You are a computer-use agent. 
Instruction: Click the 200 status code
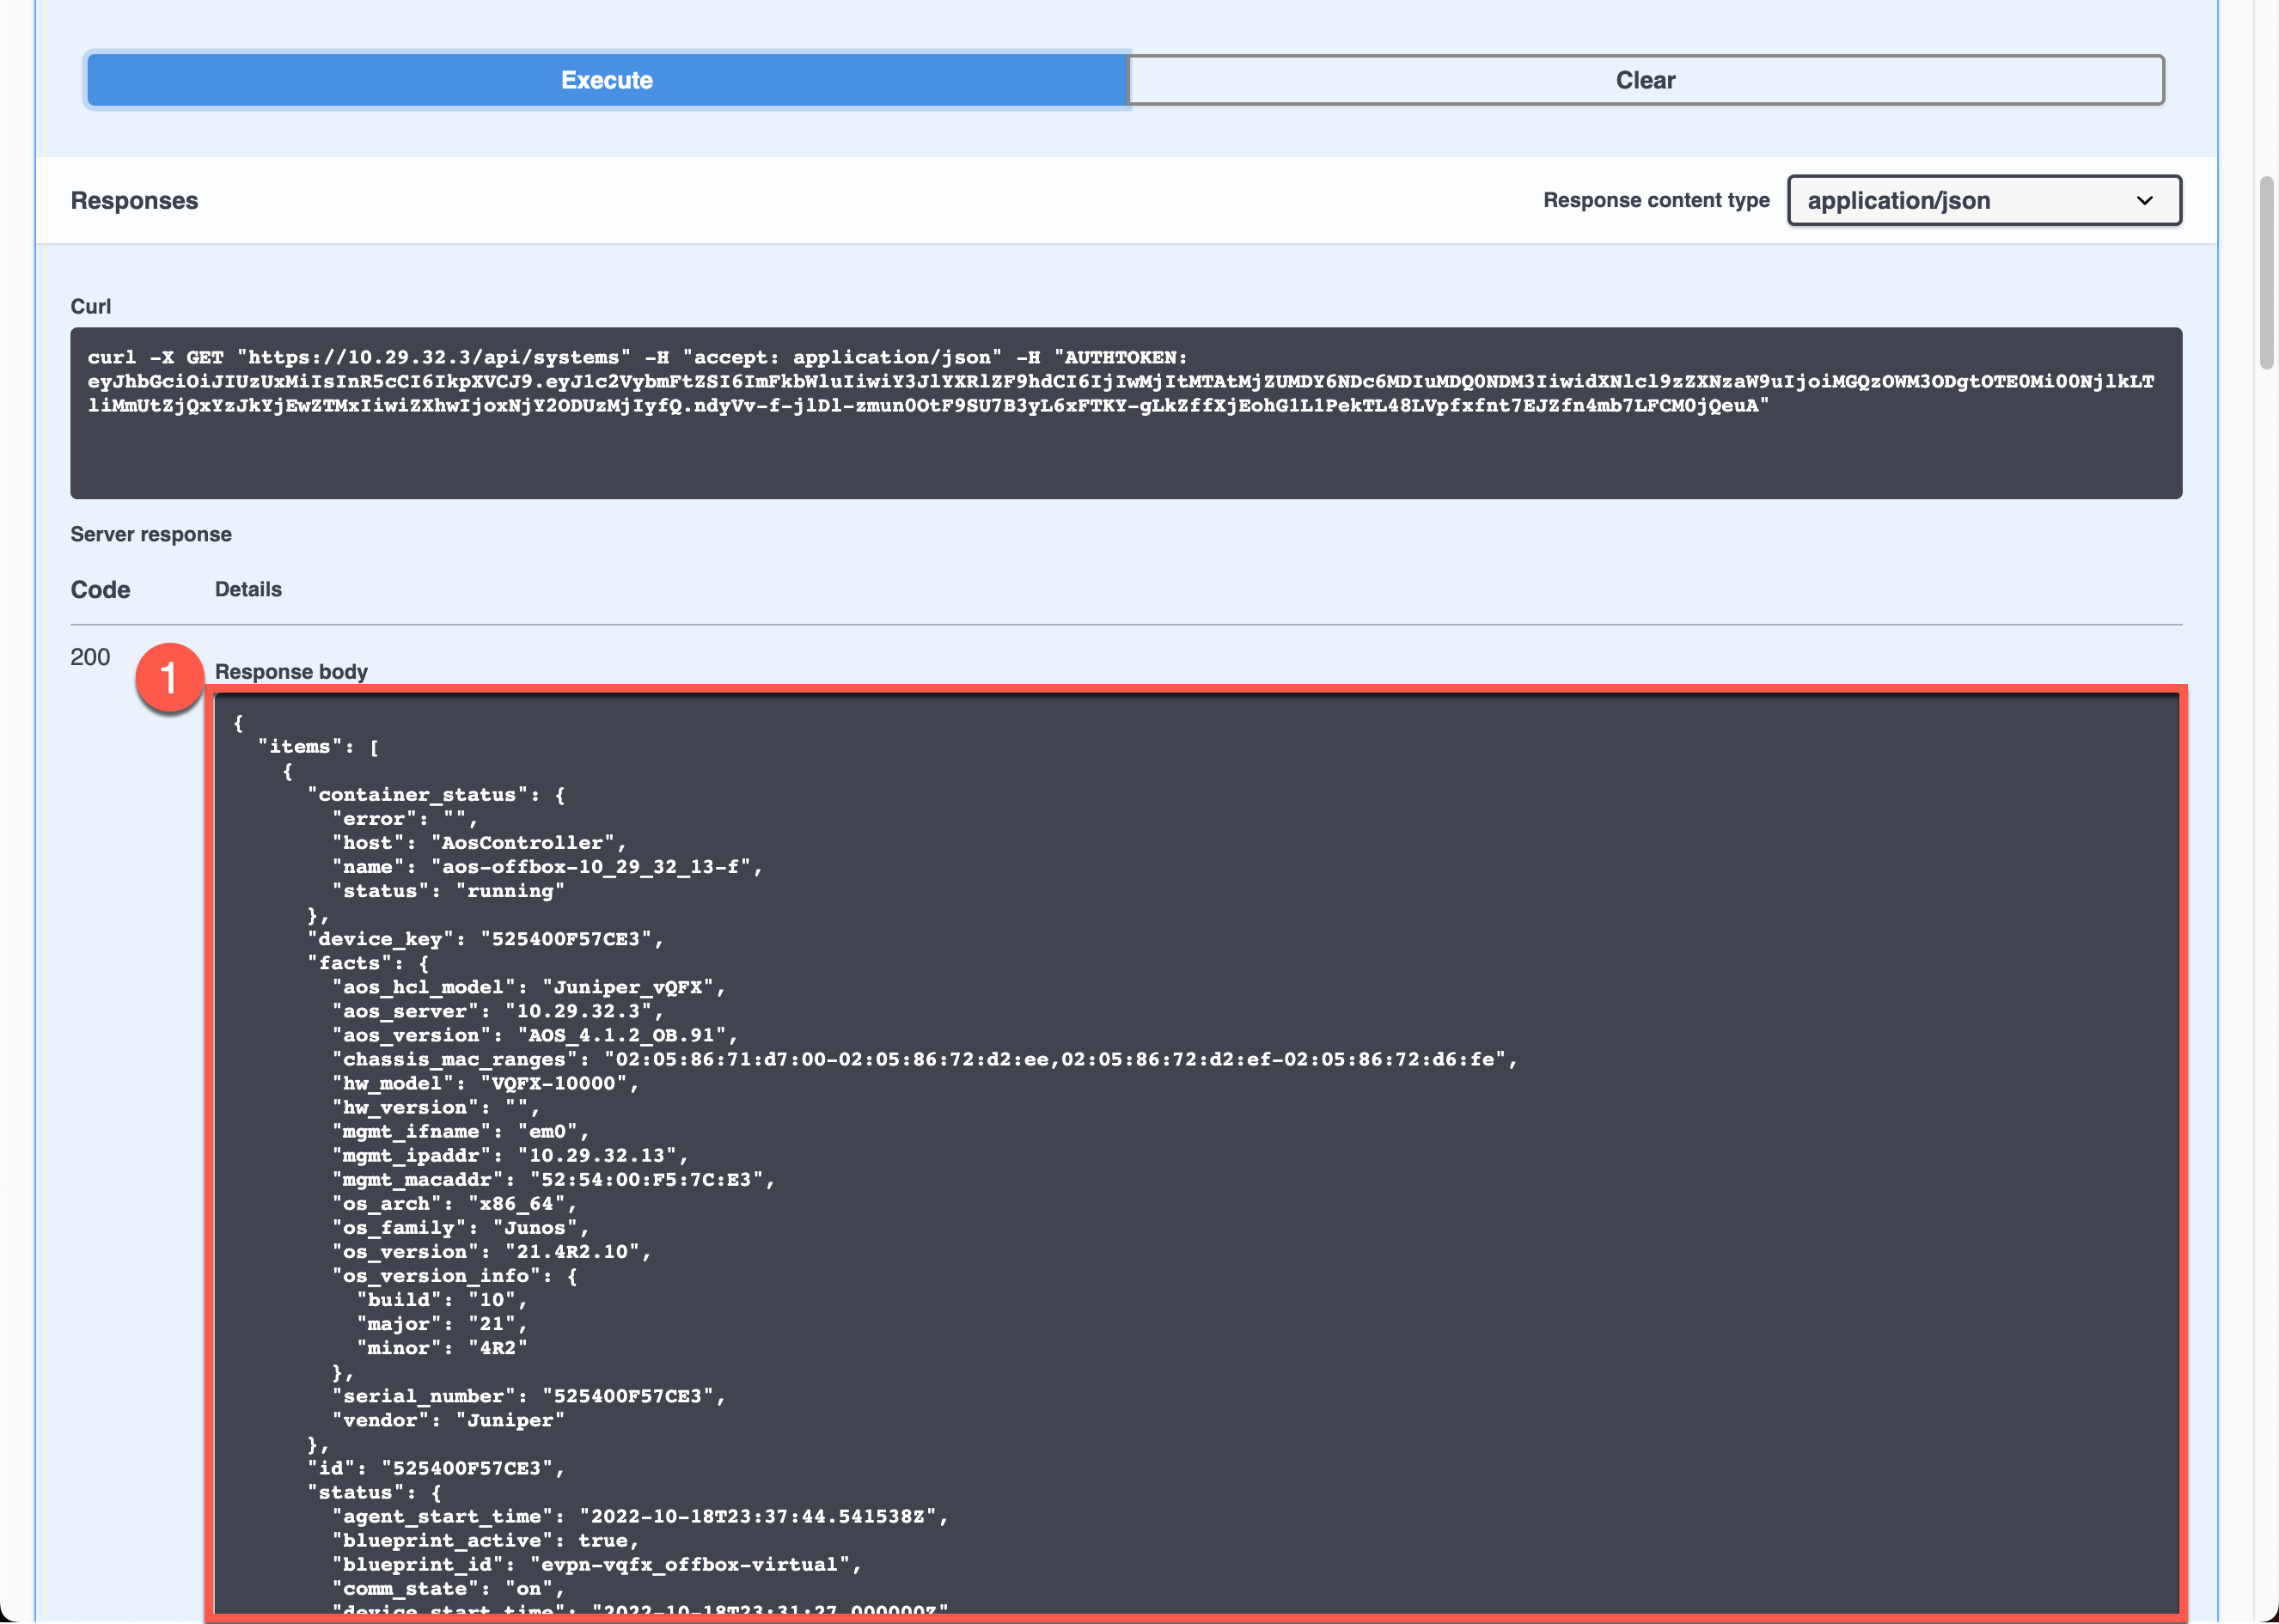89,657
